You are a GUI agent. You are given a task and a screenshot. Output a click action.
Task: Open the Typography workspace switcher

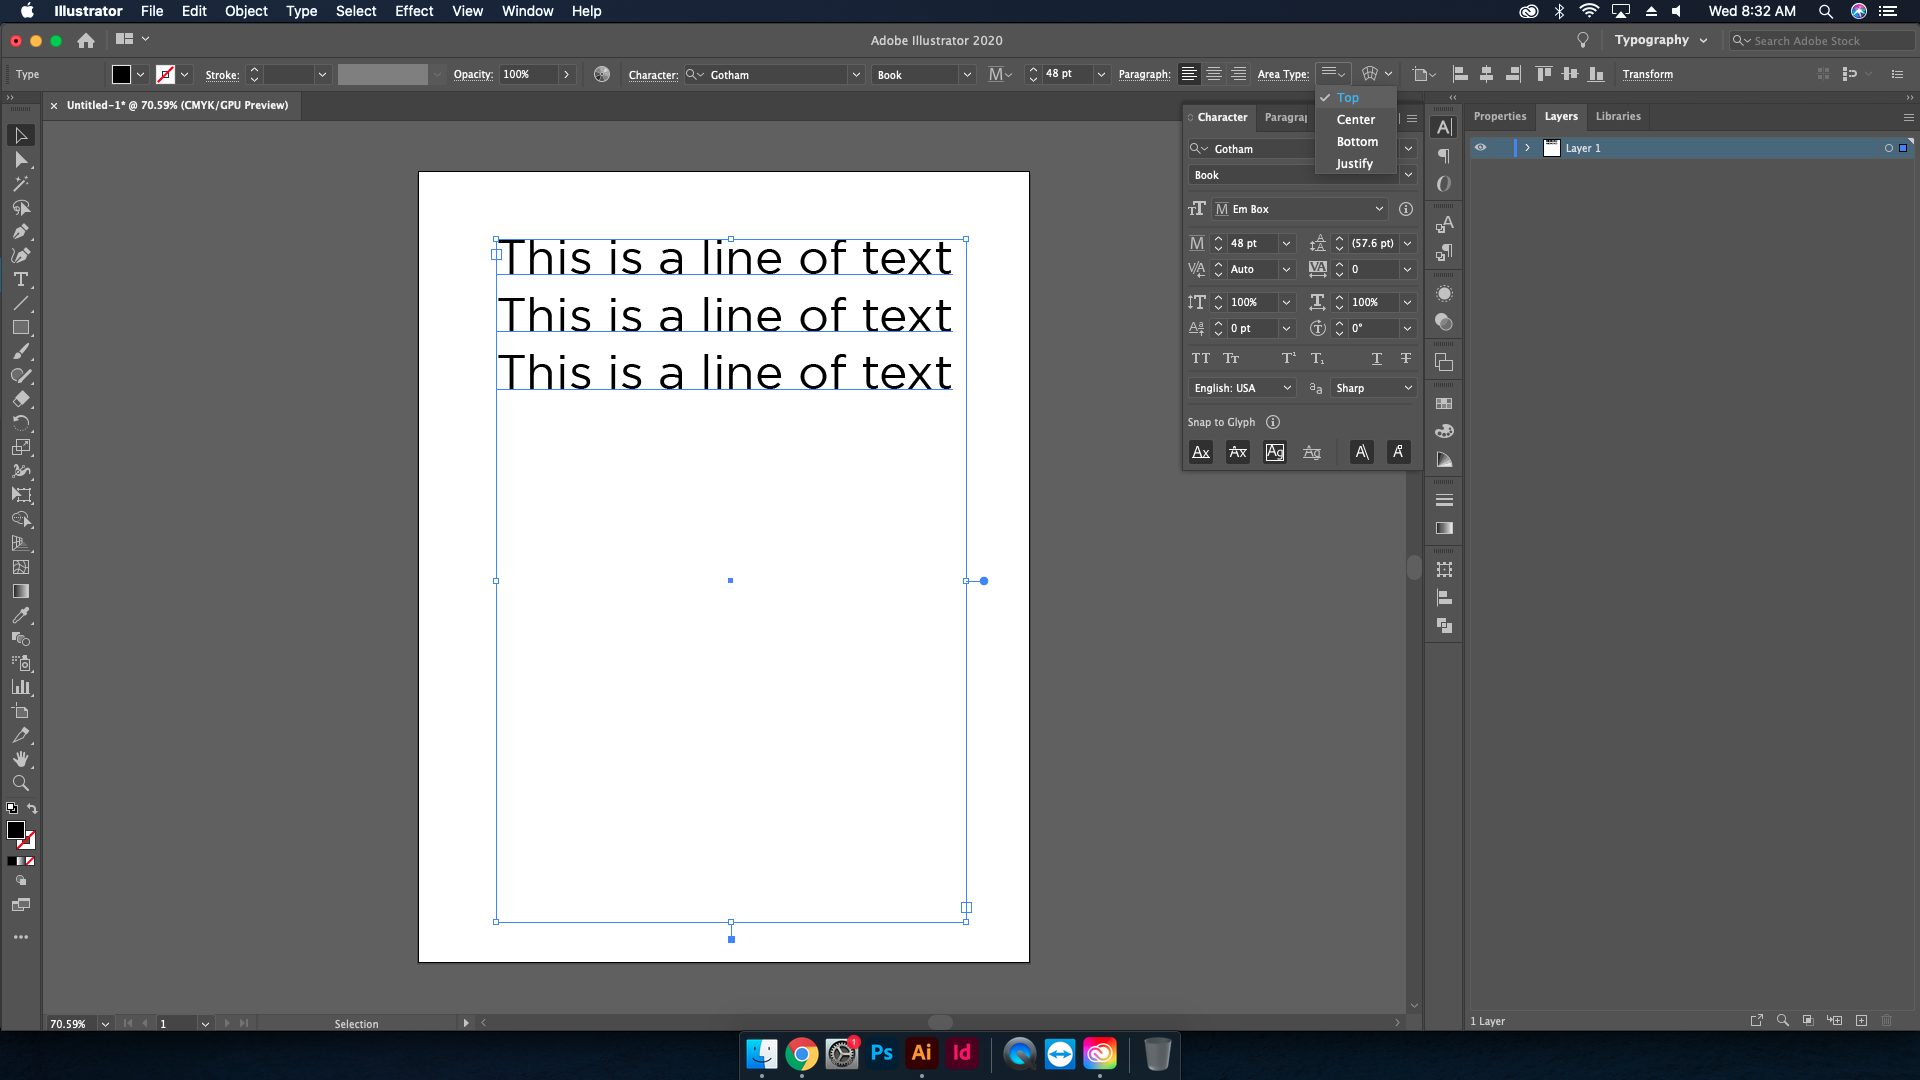tap(1661, 40)
